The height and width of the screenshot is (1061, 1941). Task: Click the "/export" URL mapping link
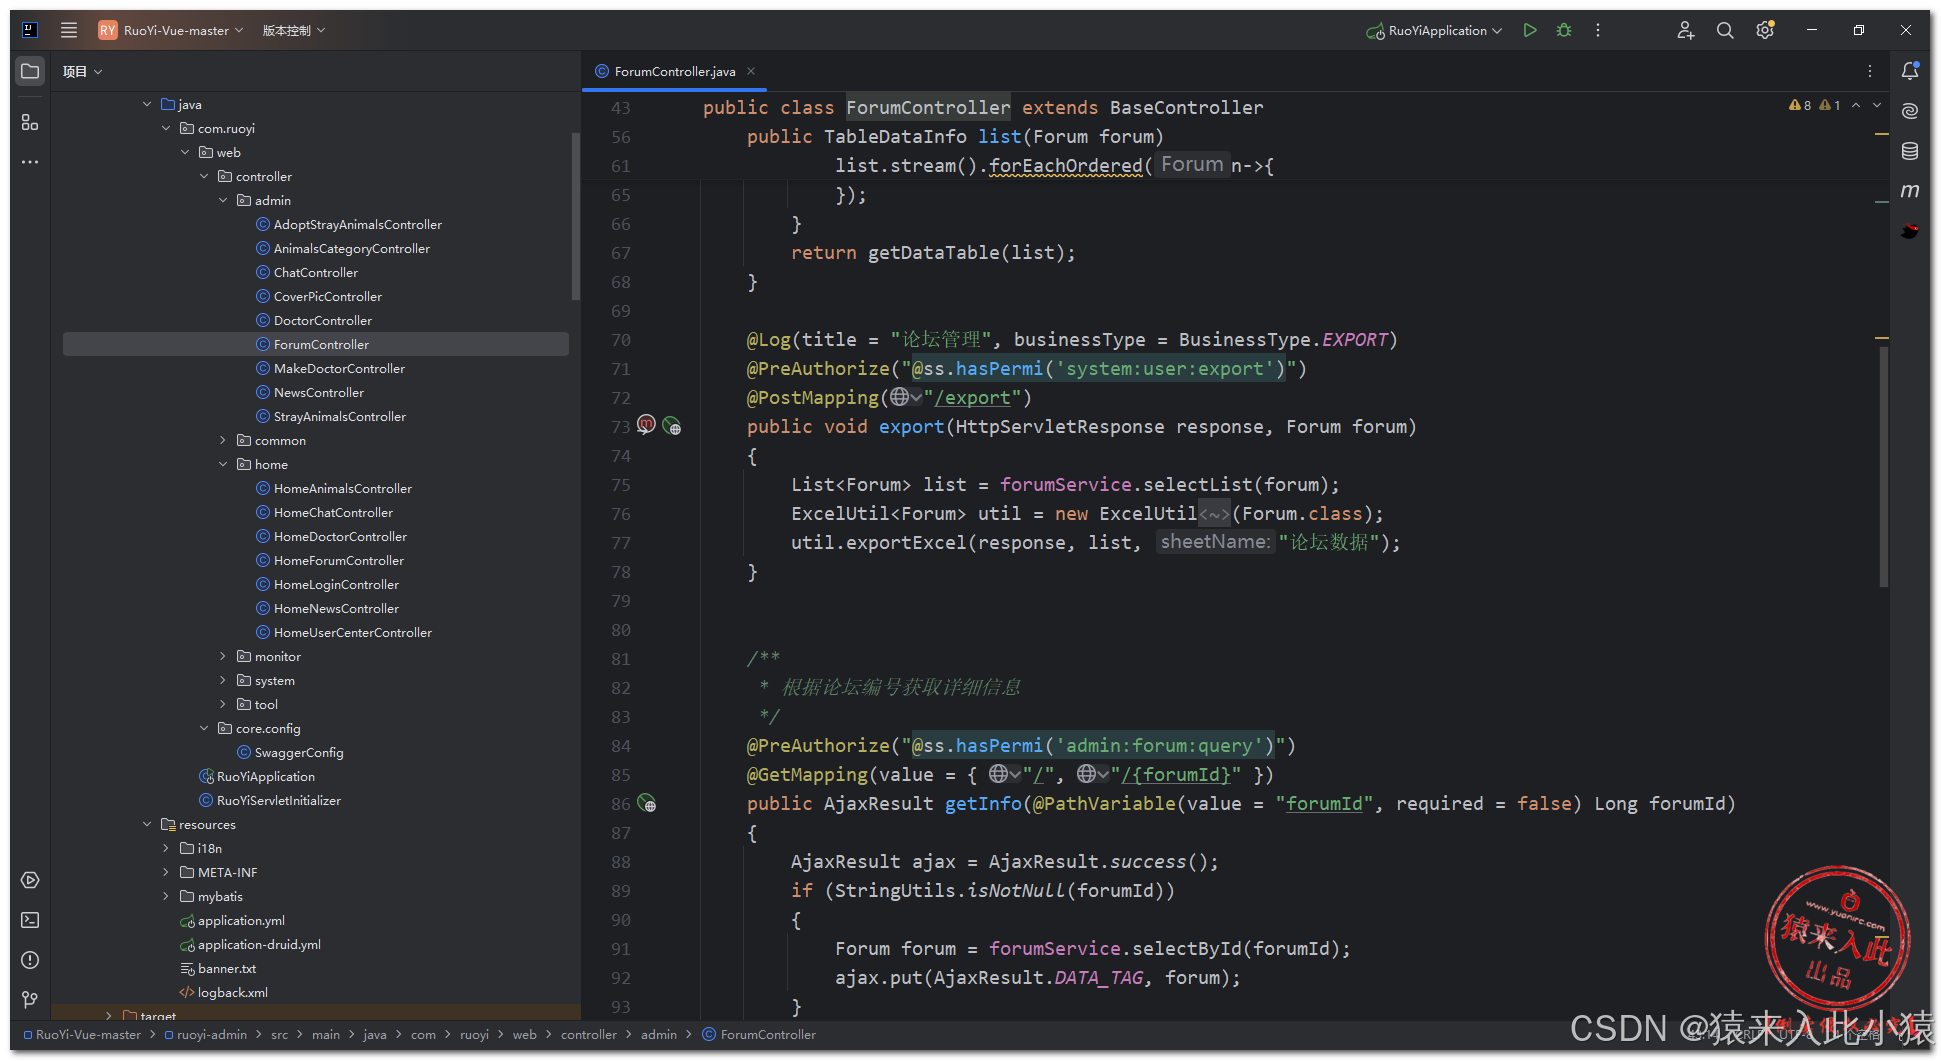point(972,398)
